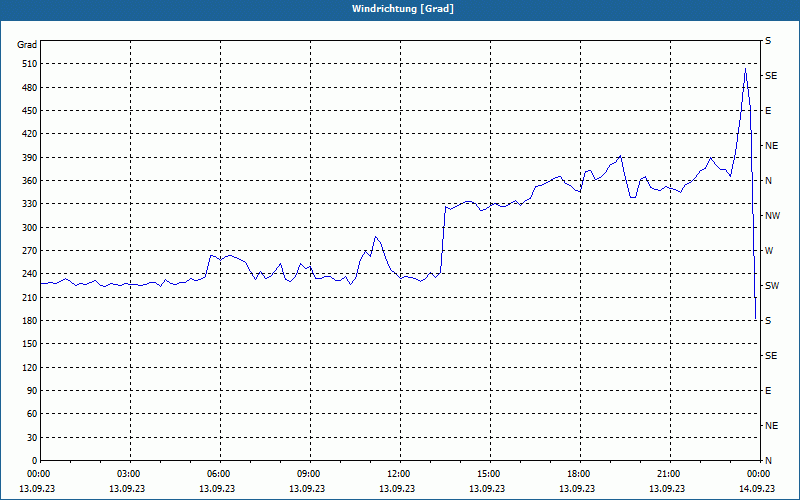Click the NW compass label
800x500 pixels.
772,216
